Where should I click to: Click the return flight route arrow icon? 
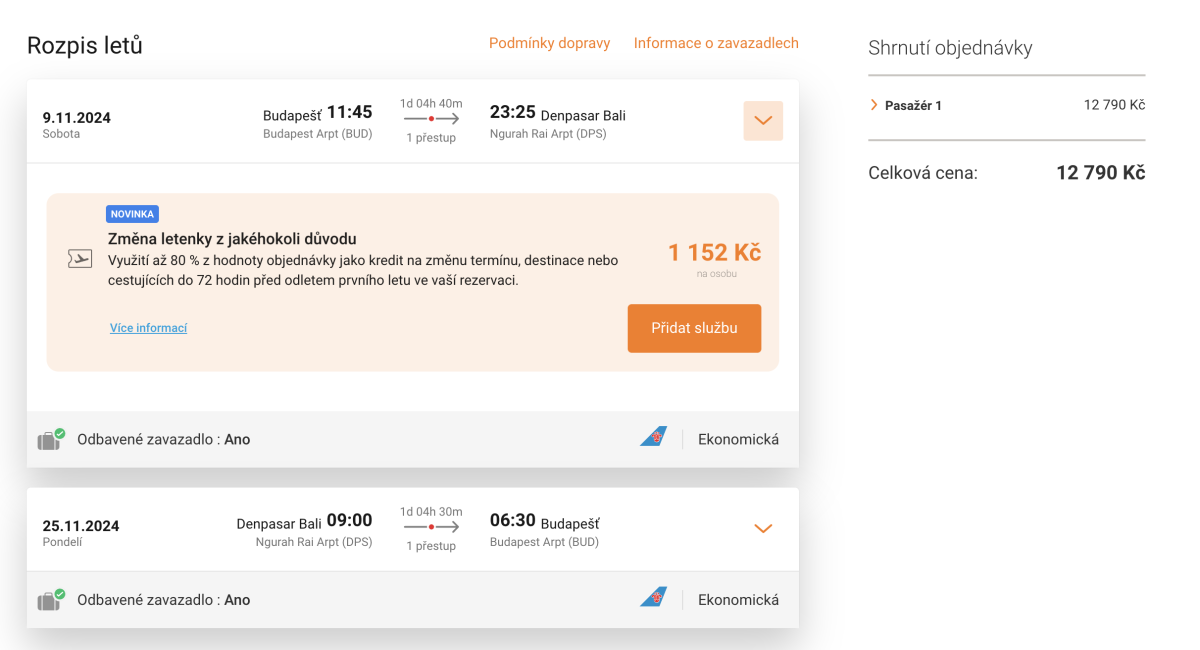[431, 527]
